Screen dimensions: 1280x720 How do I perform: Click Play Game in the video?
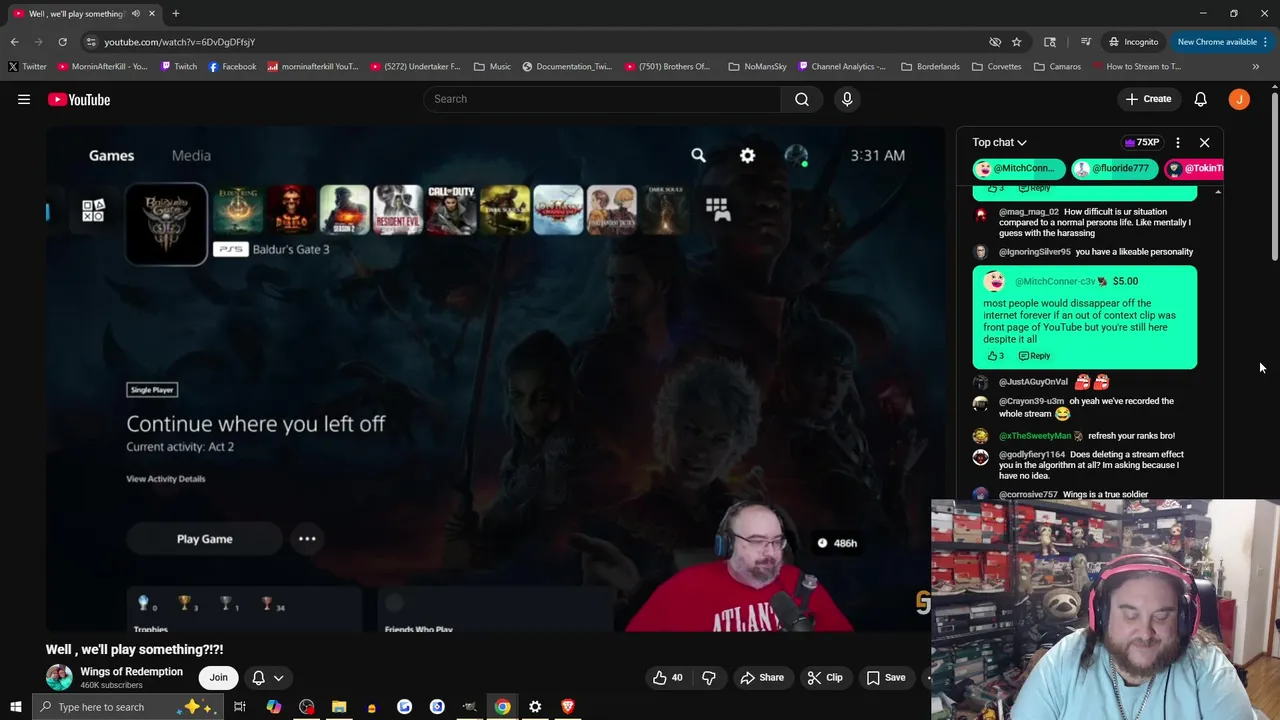tap(205, 539)
